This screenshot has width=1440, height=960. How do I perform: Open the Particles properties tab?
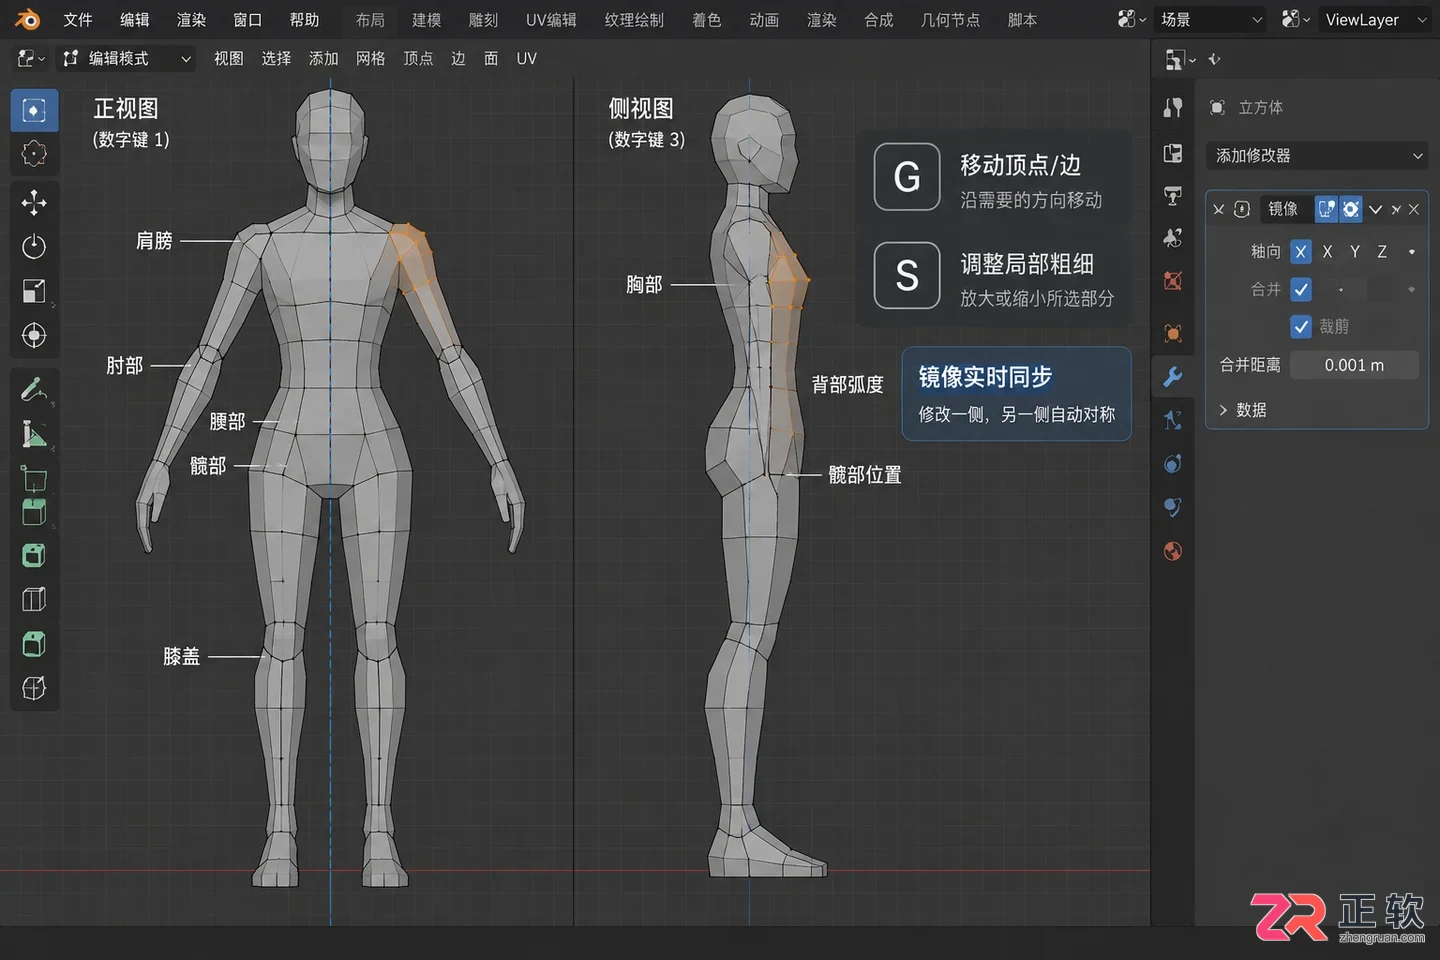tap(1173, 420)
